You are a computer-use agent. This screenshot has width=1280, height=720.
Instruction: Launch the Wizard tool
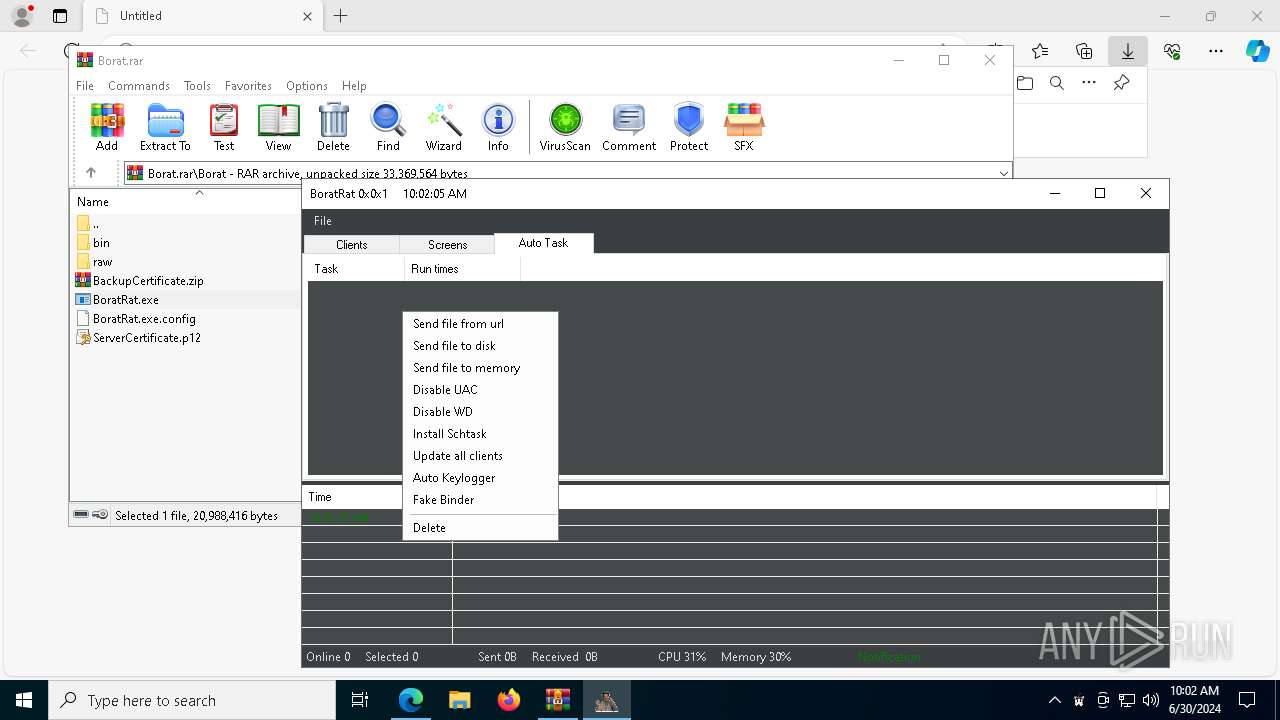click(x=443, y=127)
